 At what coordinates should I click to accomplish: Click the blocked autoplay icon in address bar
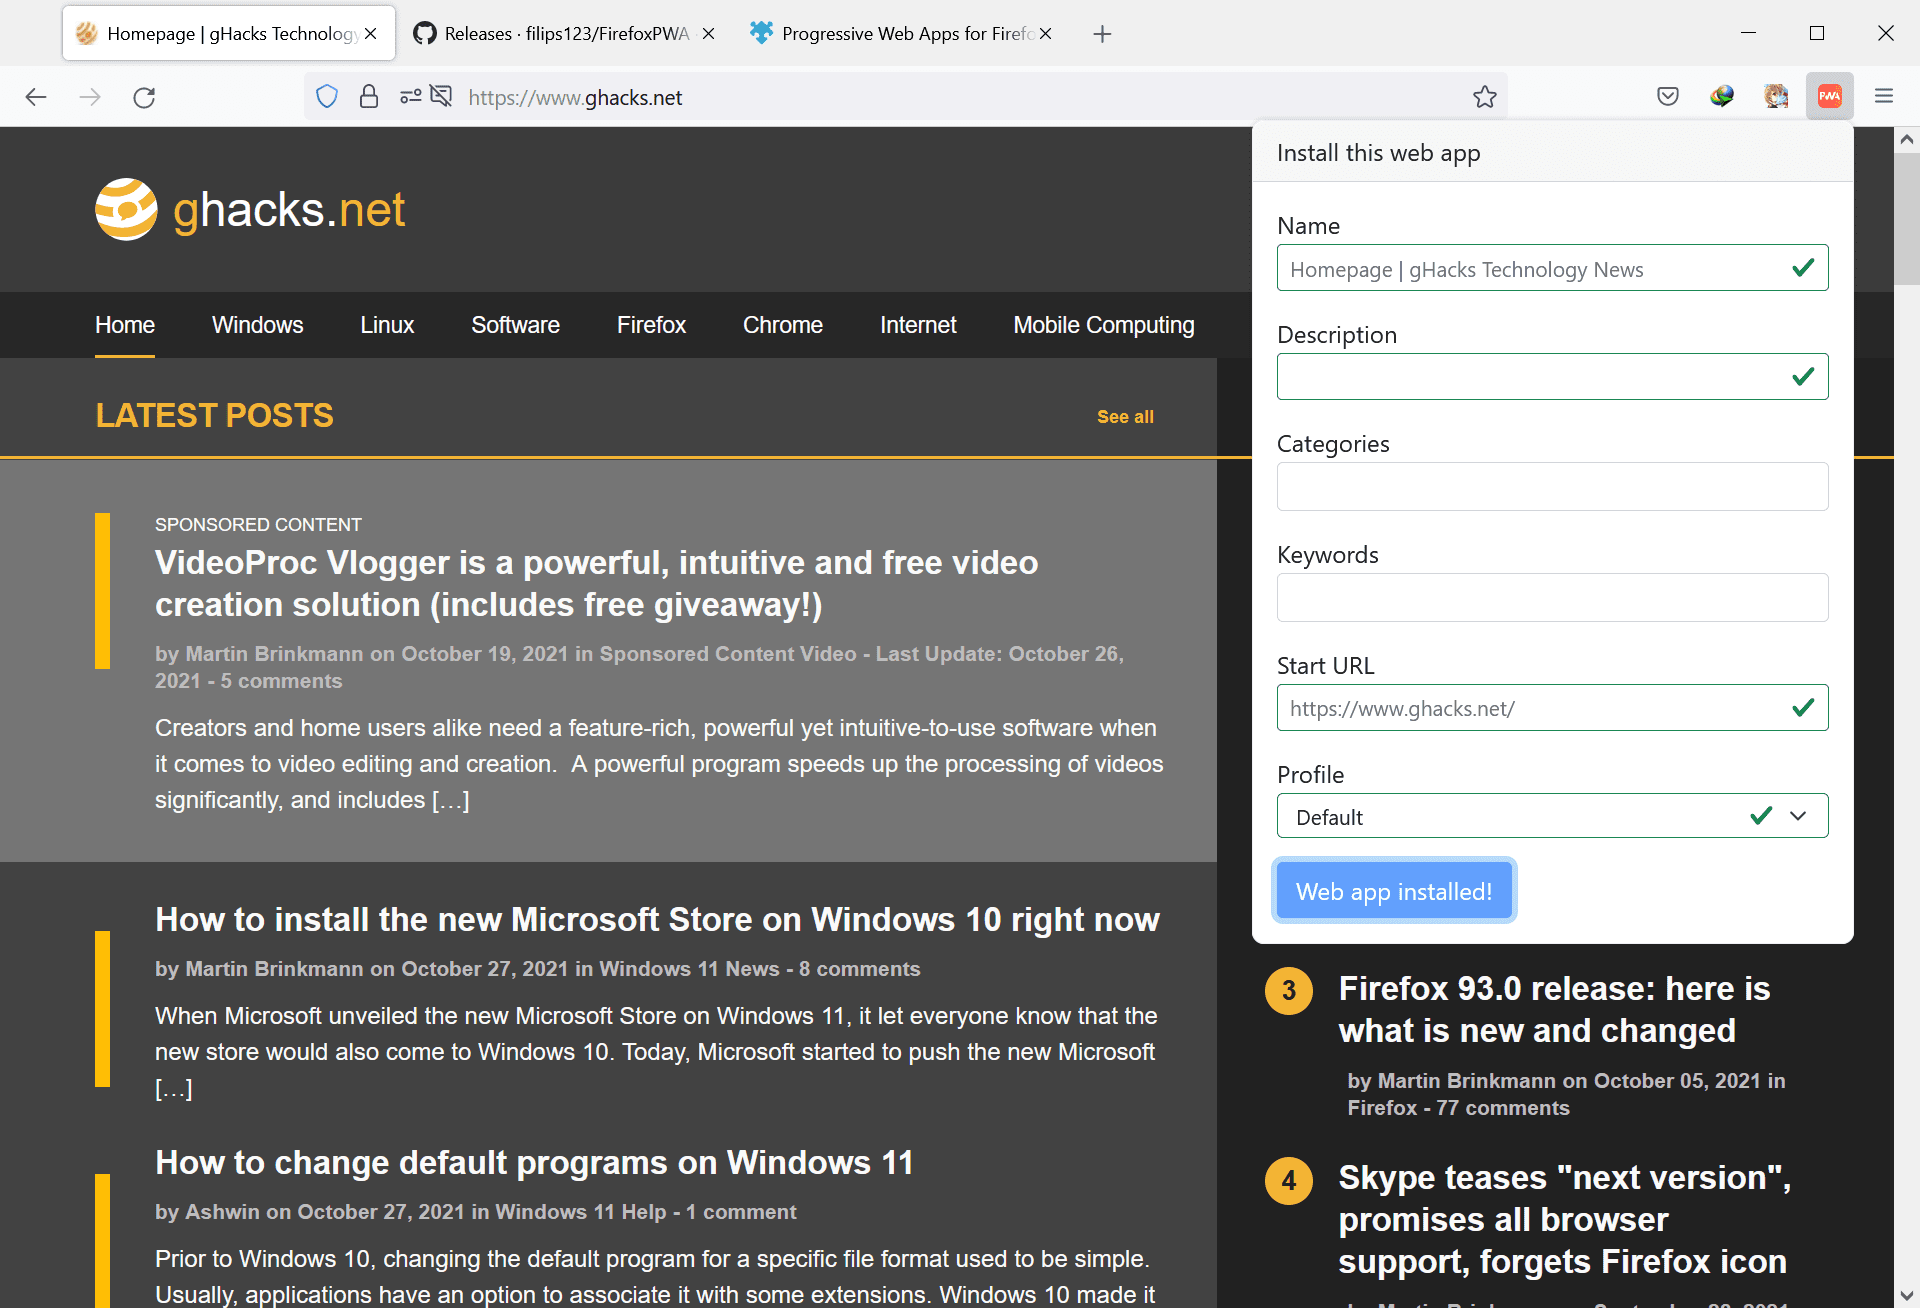(x=441, y=96)
